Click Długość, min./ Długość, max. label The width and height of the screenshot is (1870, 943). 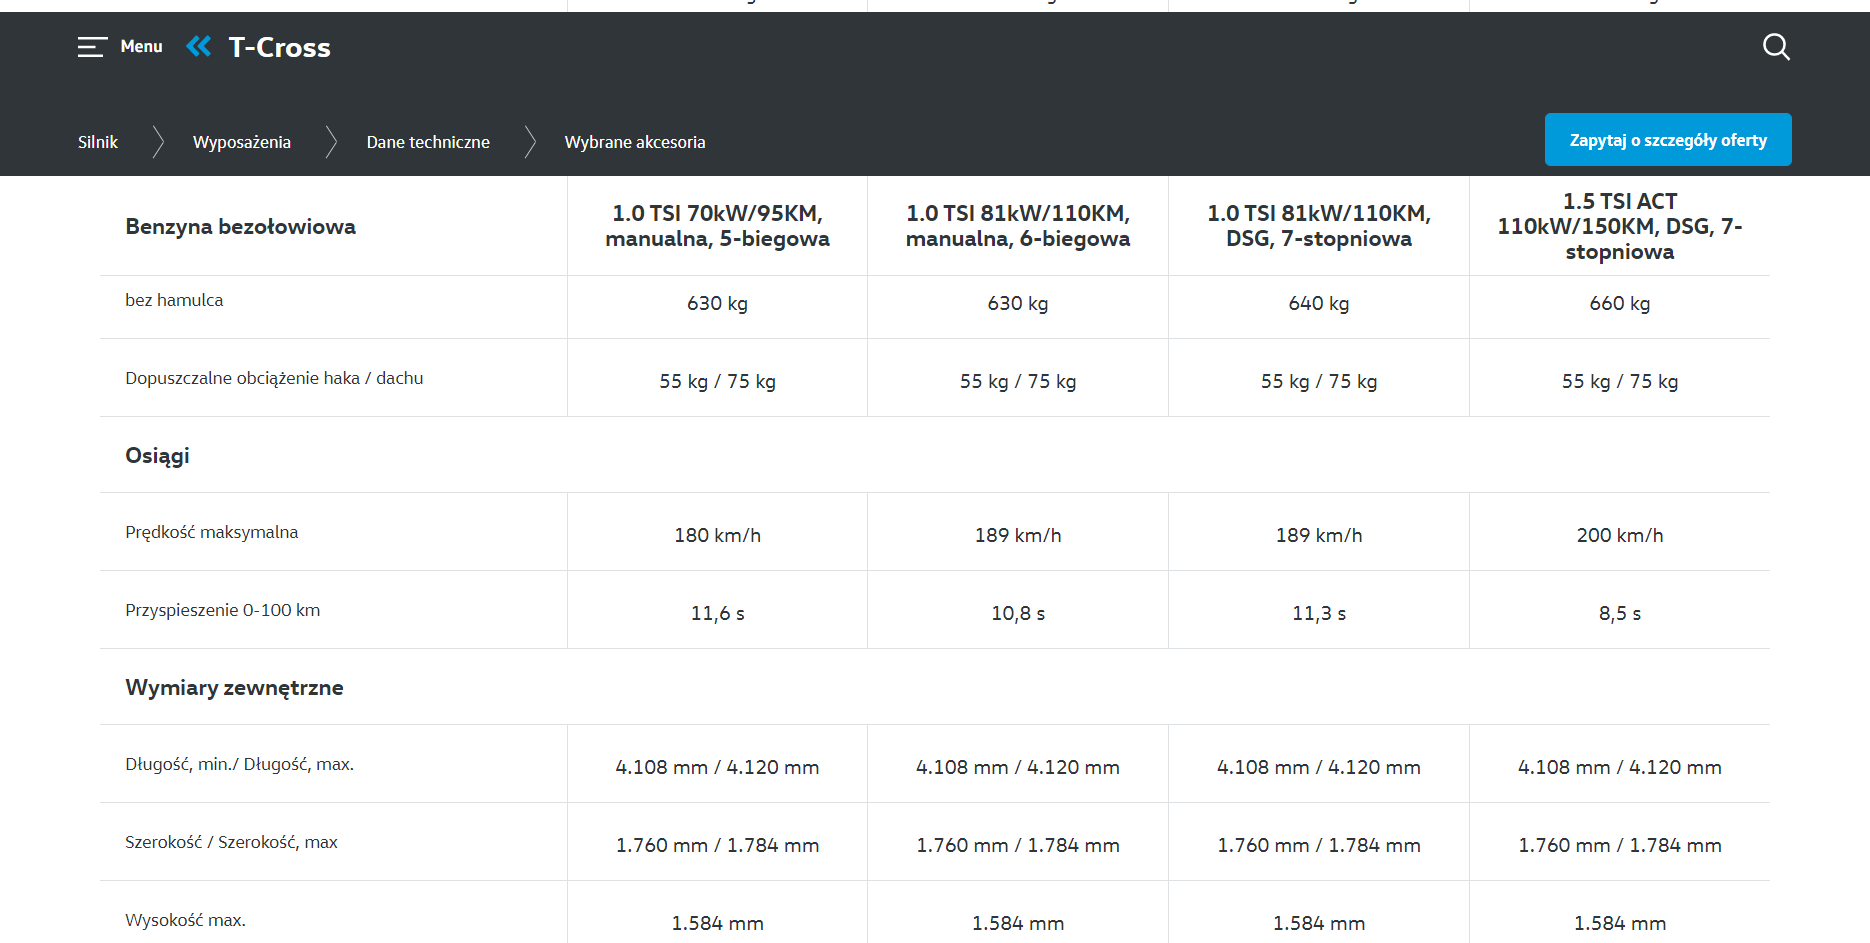point(239,764)
